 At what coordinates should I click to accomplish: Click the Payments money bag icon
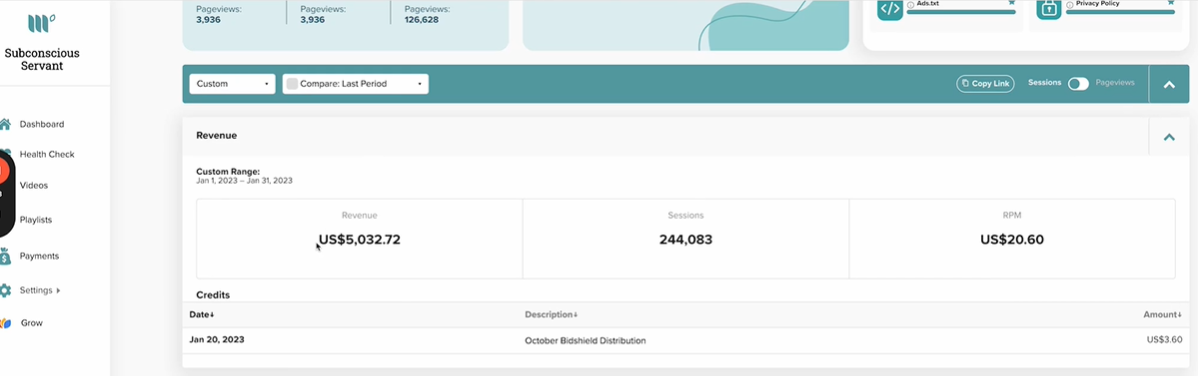click(5, 256)
